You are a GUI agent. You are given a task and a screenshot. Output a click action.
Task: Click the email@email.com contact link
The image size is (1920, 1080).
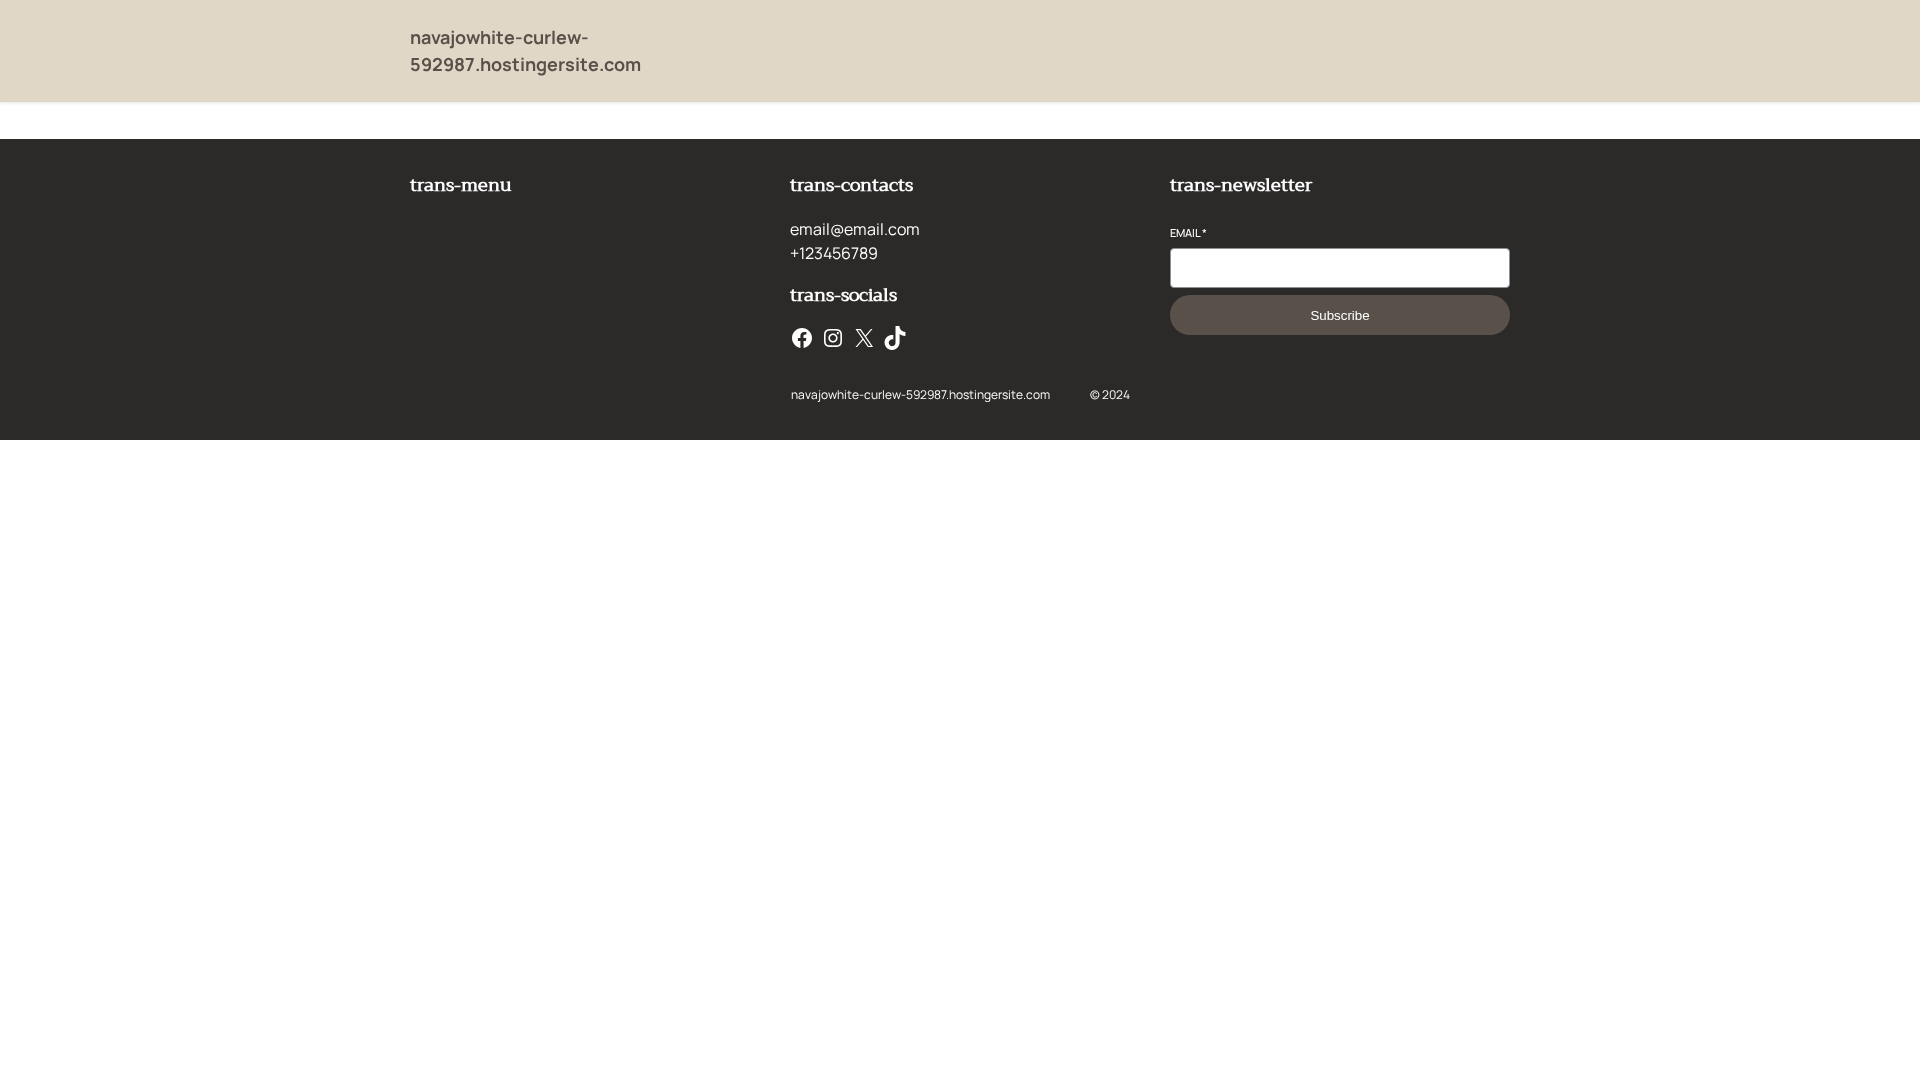[854, 229]
